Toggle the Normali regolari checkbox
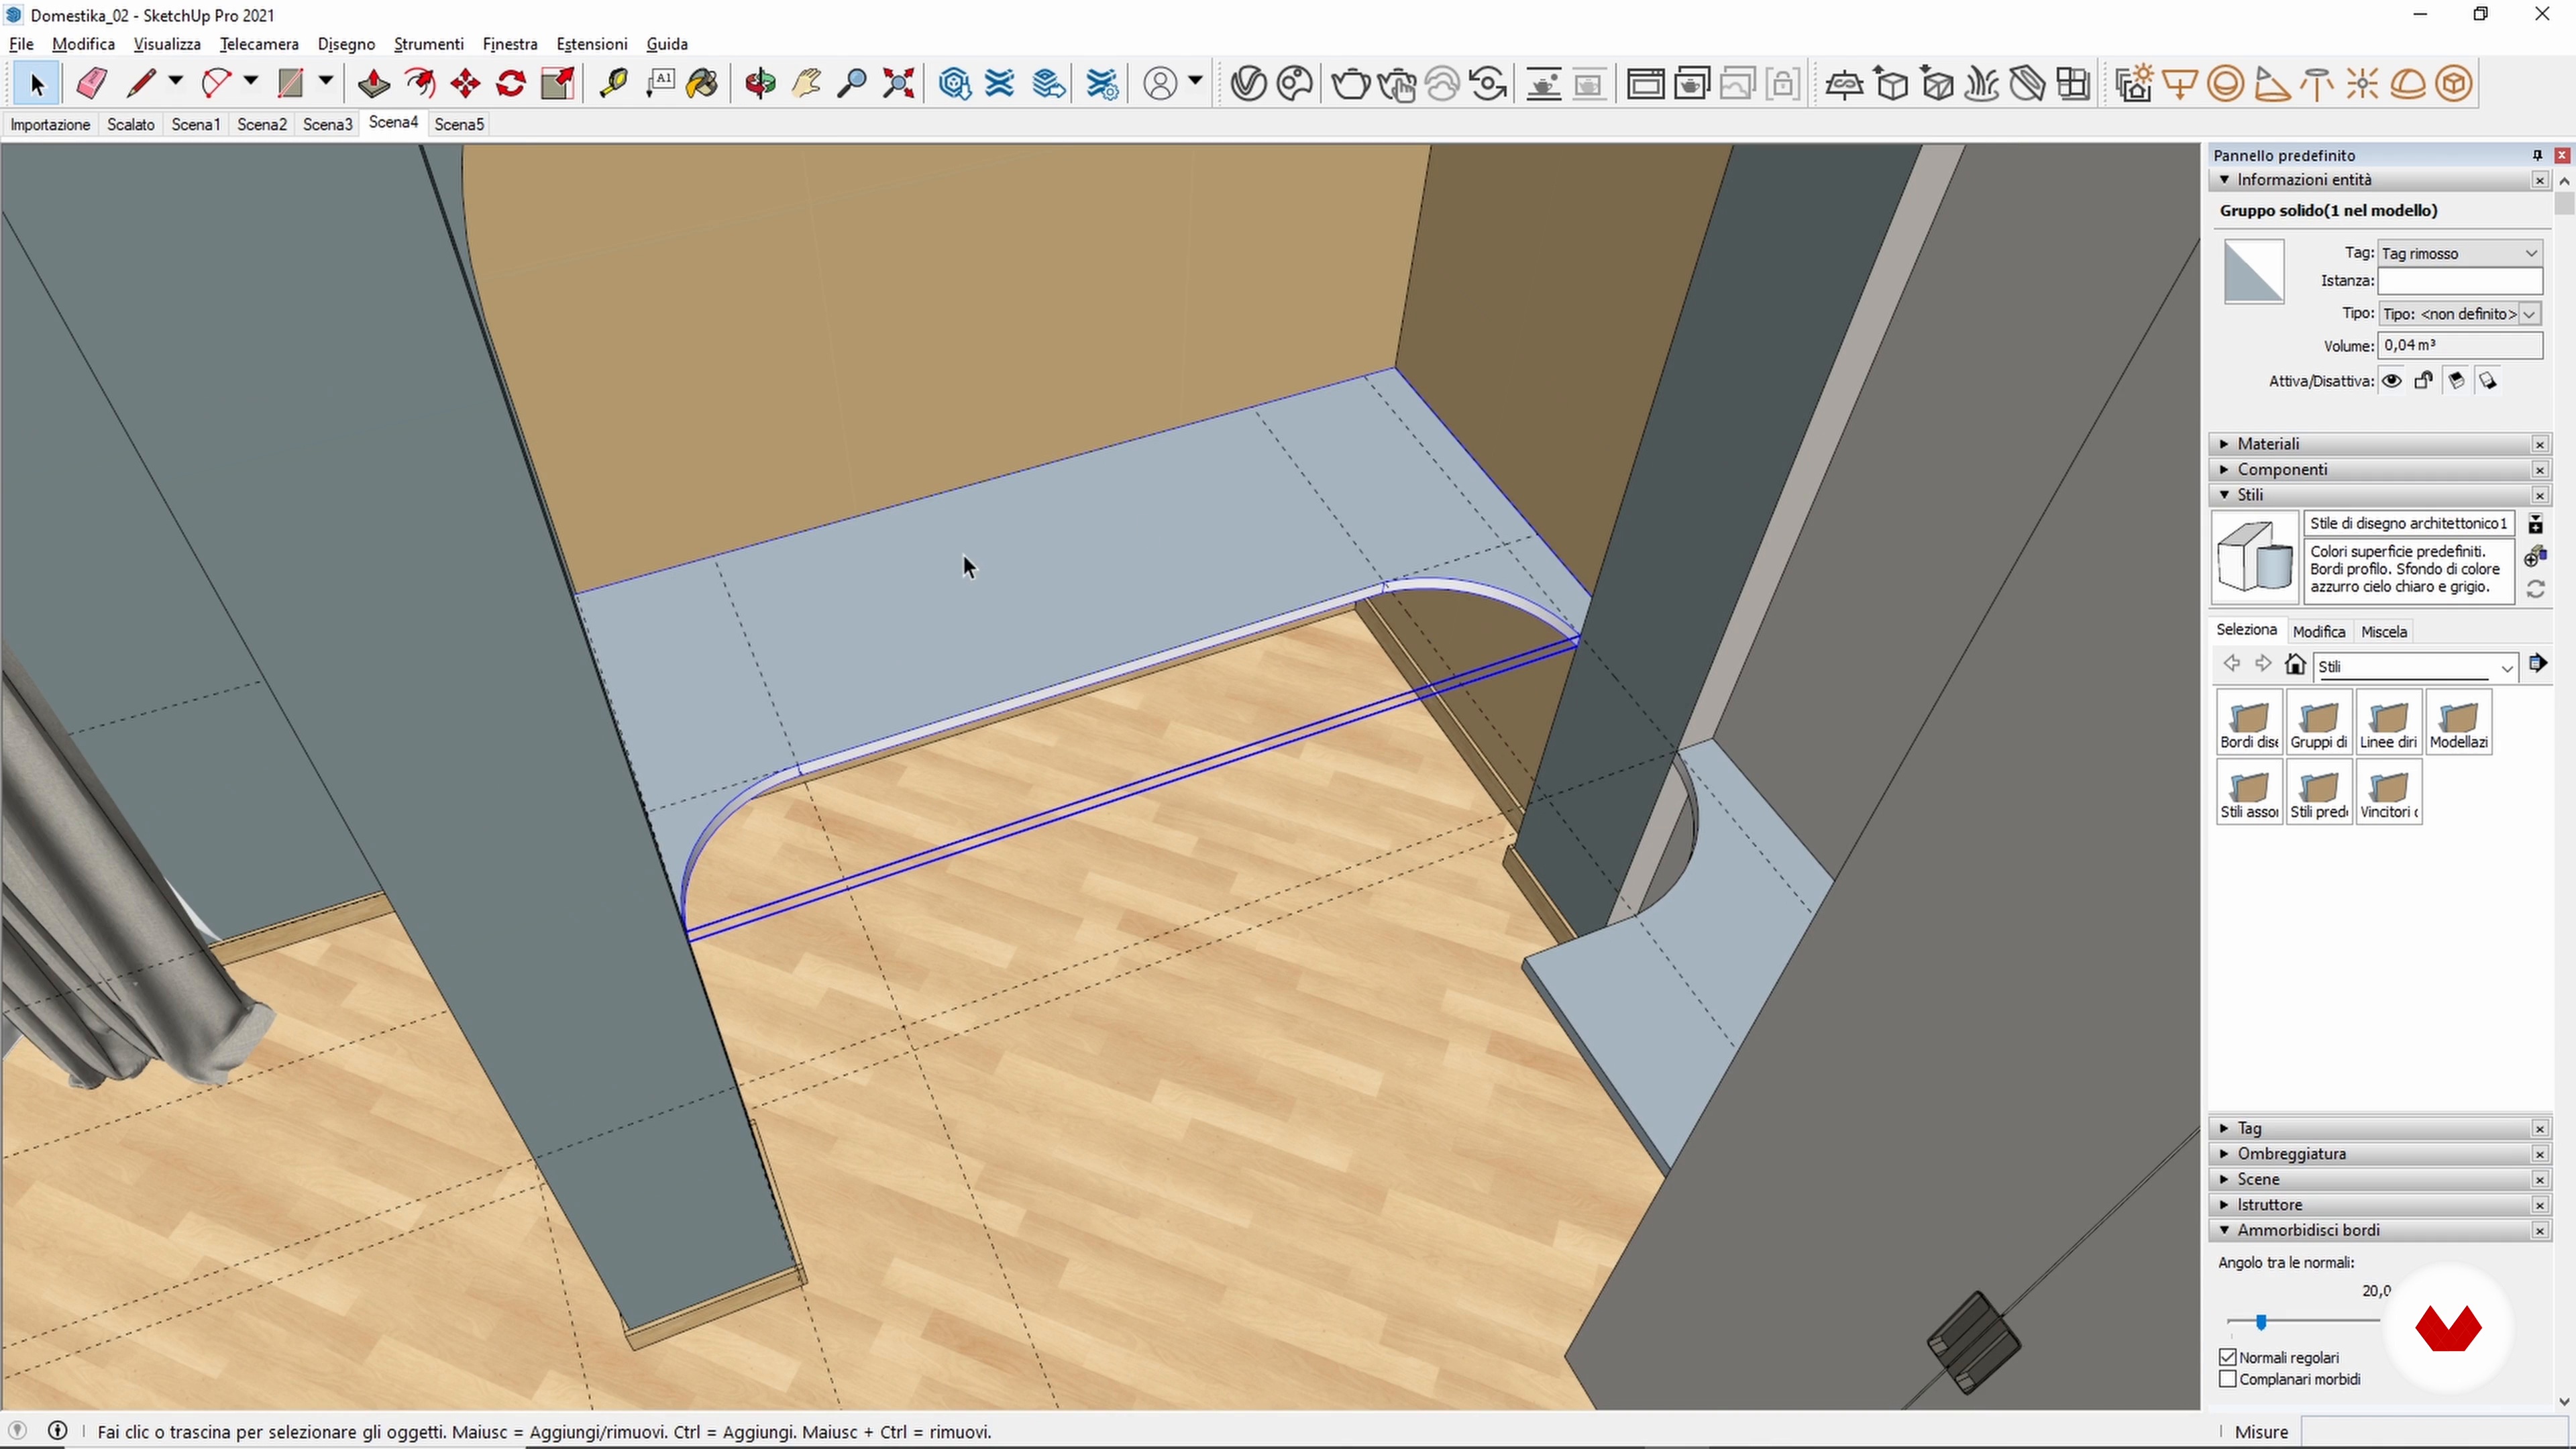 (x=2228, y=1357)
